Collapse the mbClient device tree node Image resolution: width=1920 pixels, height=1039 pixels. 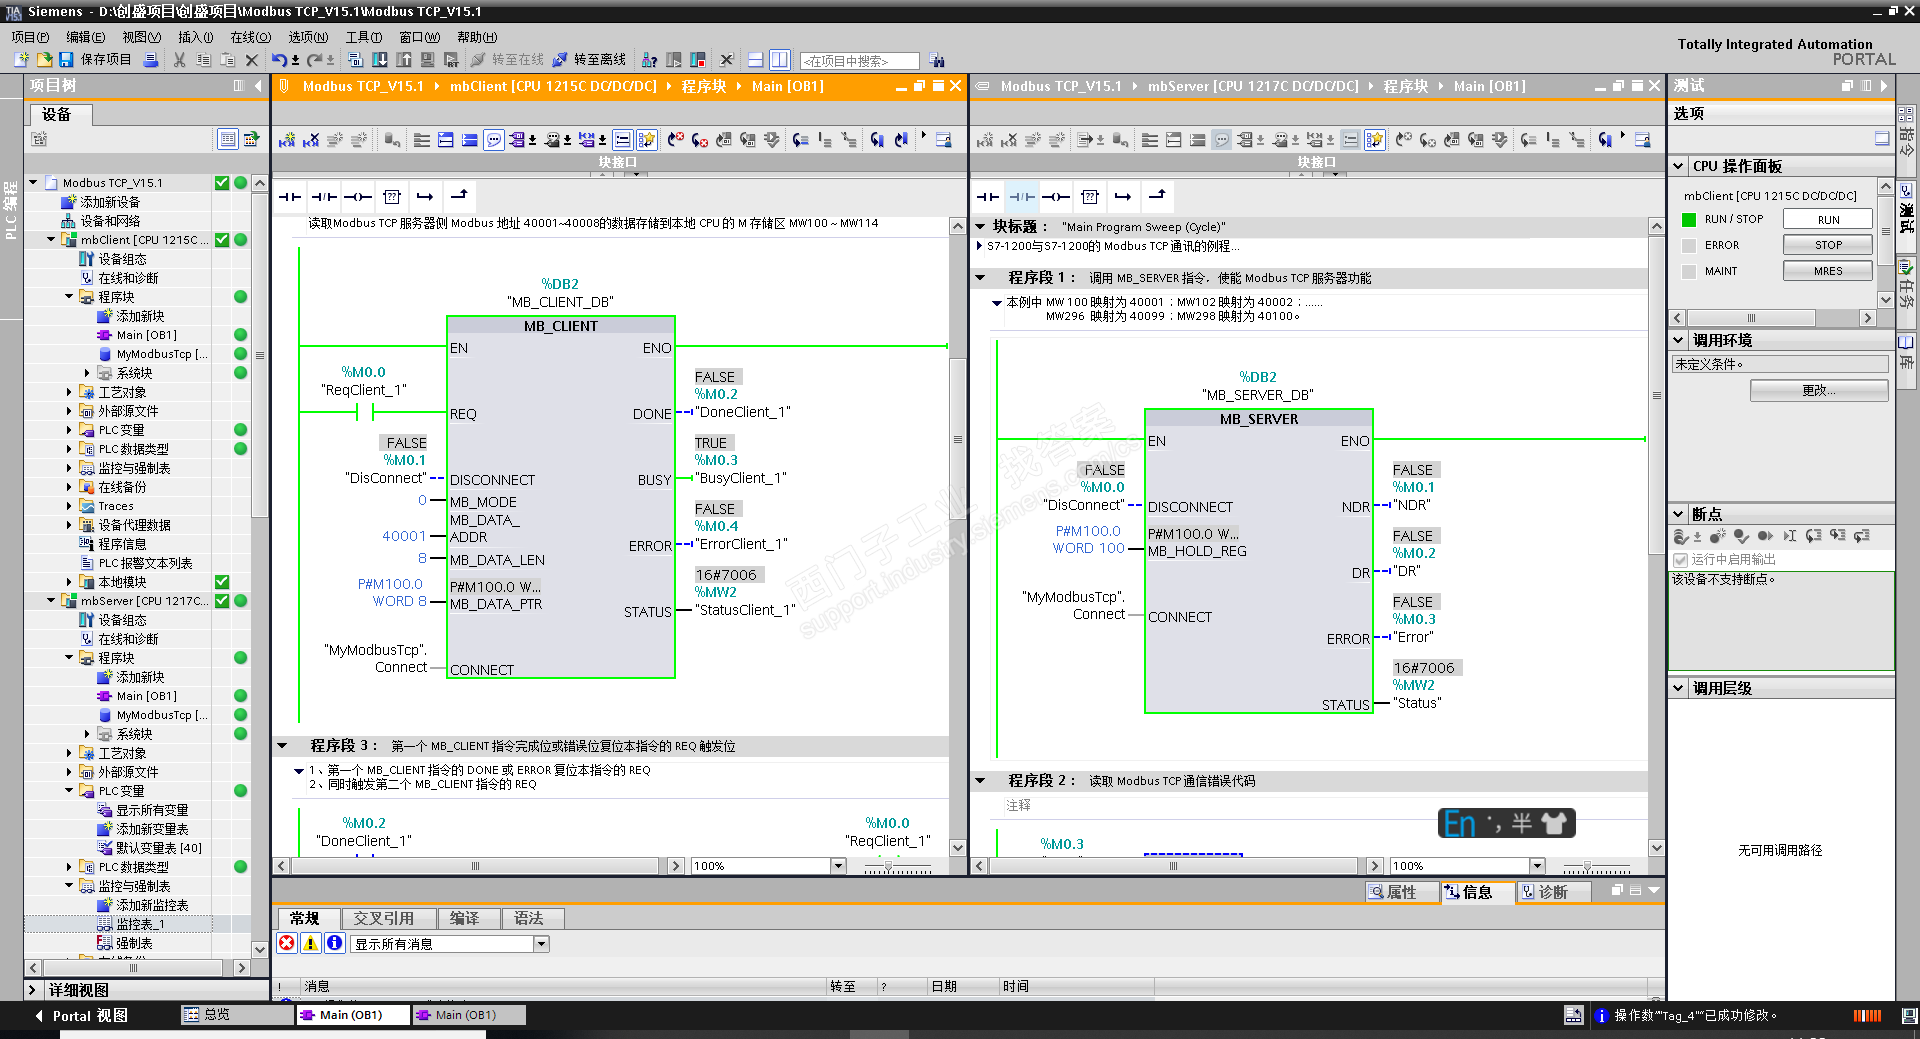(51, 240)
